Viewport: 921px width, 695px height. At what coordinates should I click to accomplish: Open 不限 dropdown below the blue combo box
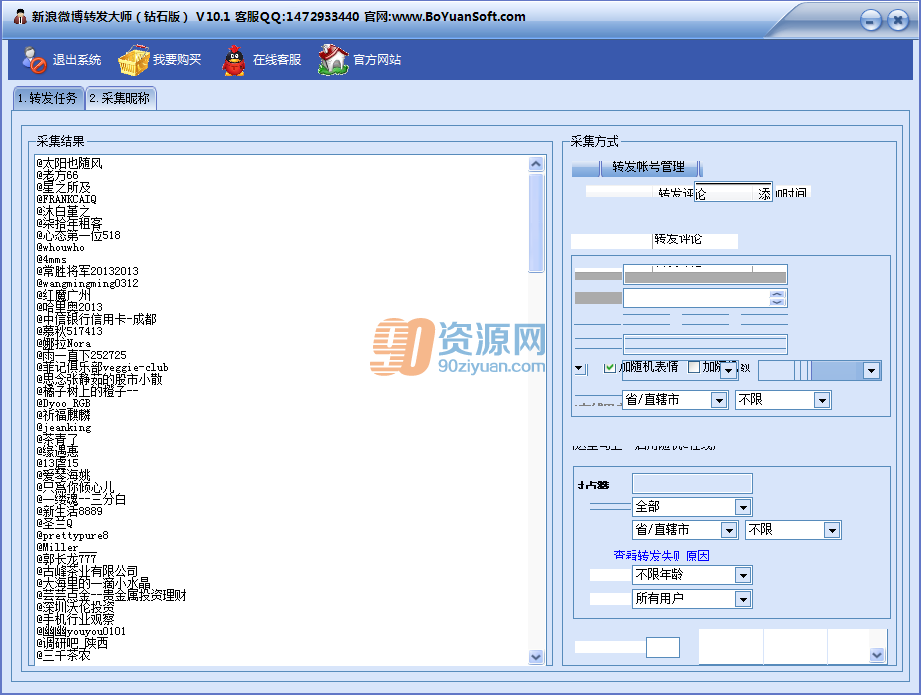(x=822, y=401)
